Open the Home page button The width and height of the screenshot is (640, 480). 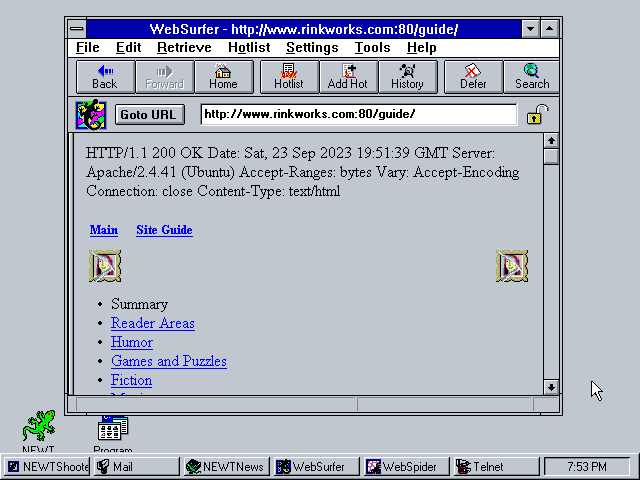(224, 77)
